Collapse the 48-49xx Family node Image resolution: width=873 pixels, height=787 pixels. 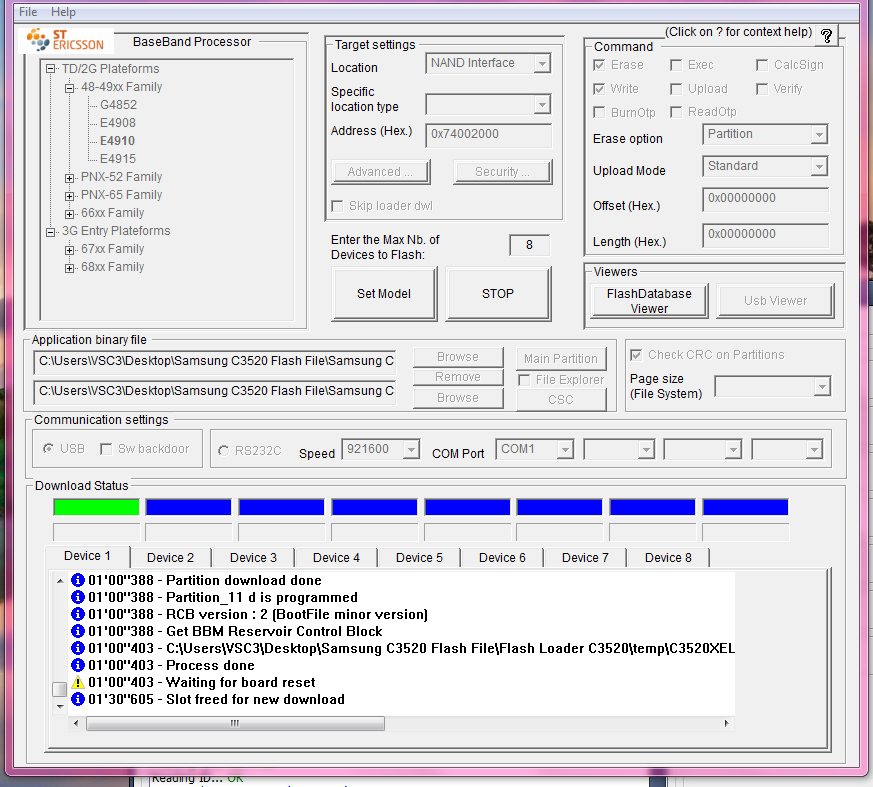click(x=70, y=87)
